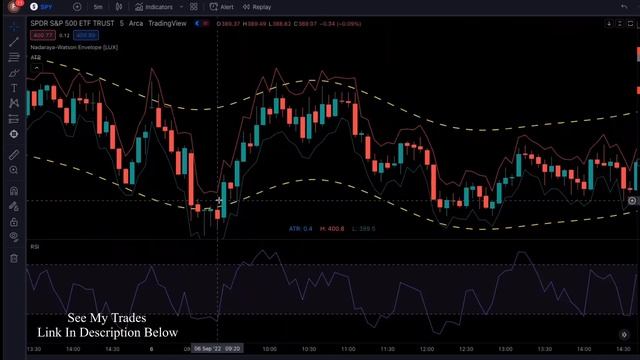Select the Text annotation tool
Screen dimensions: 640x360
click(x=14, y=88)
